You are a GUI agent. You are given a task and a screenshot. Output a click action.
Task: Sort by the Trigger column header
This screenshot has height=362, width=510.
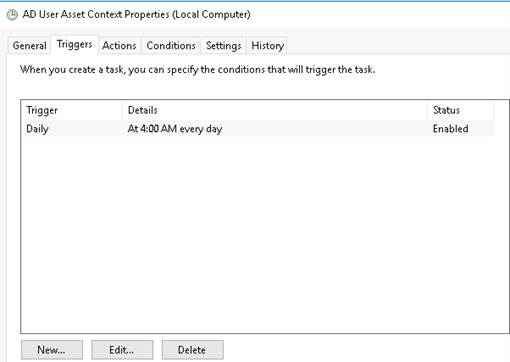[x=72, y=110]
